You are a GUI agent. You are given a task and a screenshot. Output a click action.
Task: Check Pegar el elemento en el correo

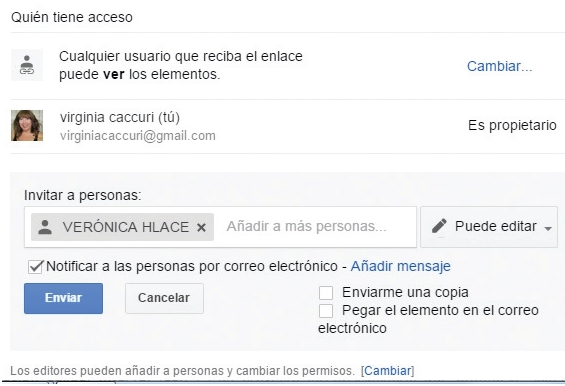(x=326, y=311)
